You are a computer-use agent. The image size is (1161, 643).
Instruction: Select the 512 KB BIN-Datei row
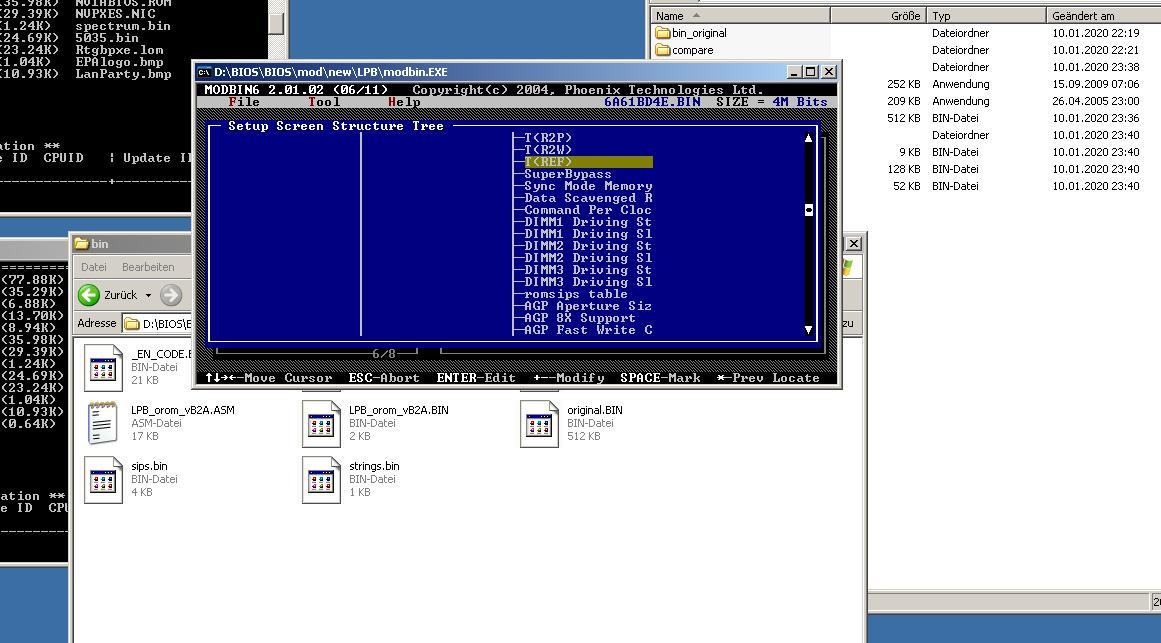[x=905, y=118]
